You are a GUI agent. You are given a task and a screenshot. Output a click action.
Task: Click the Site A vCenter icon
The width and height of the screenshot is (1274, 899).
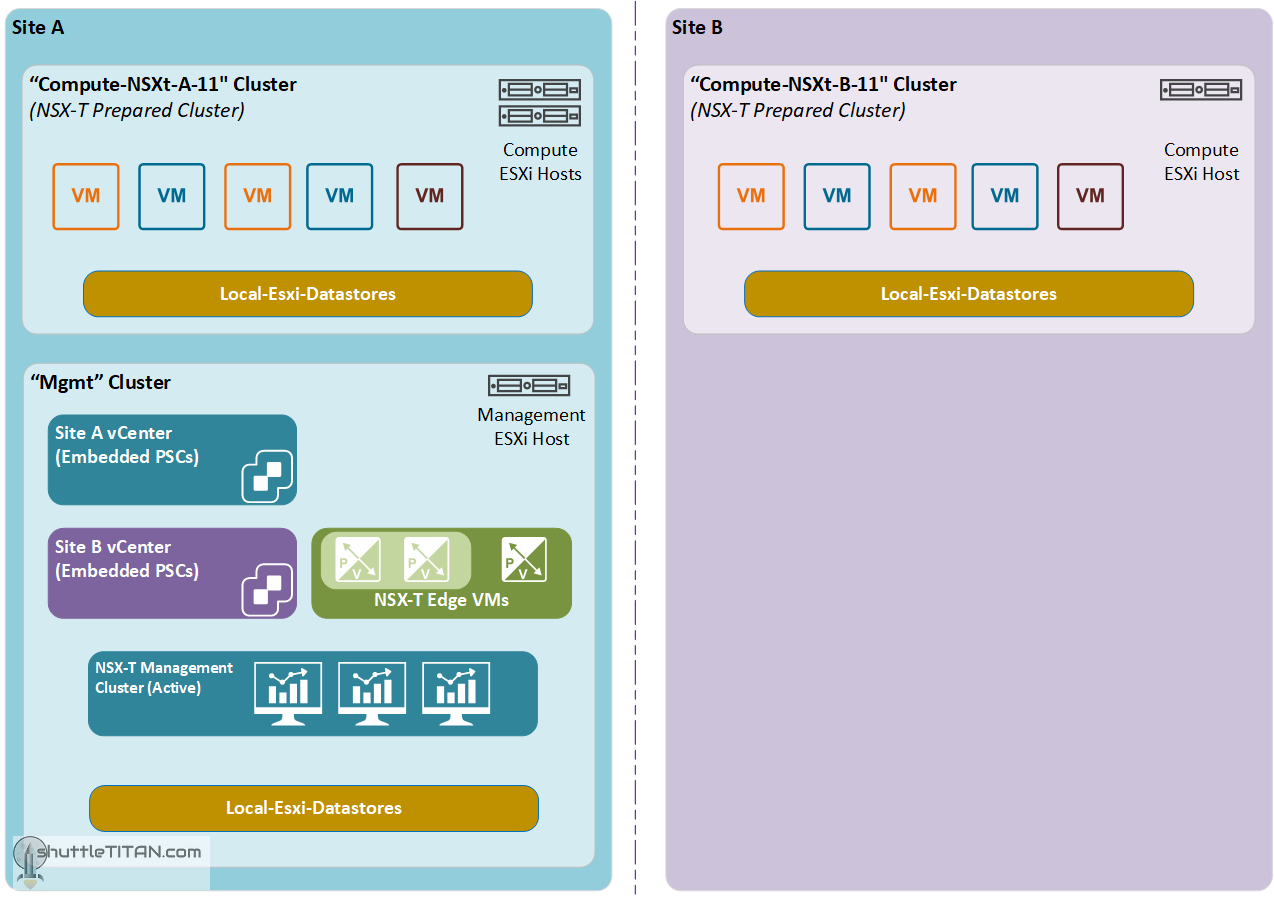(x=267, y=476)
